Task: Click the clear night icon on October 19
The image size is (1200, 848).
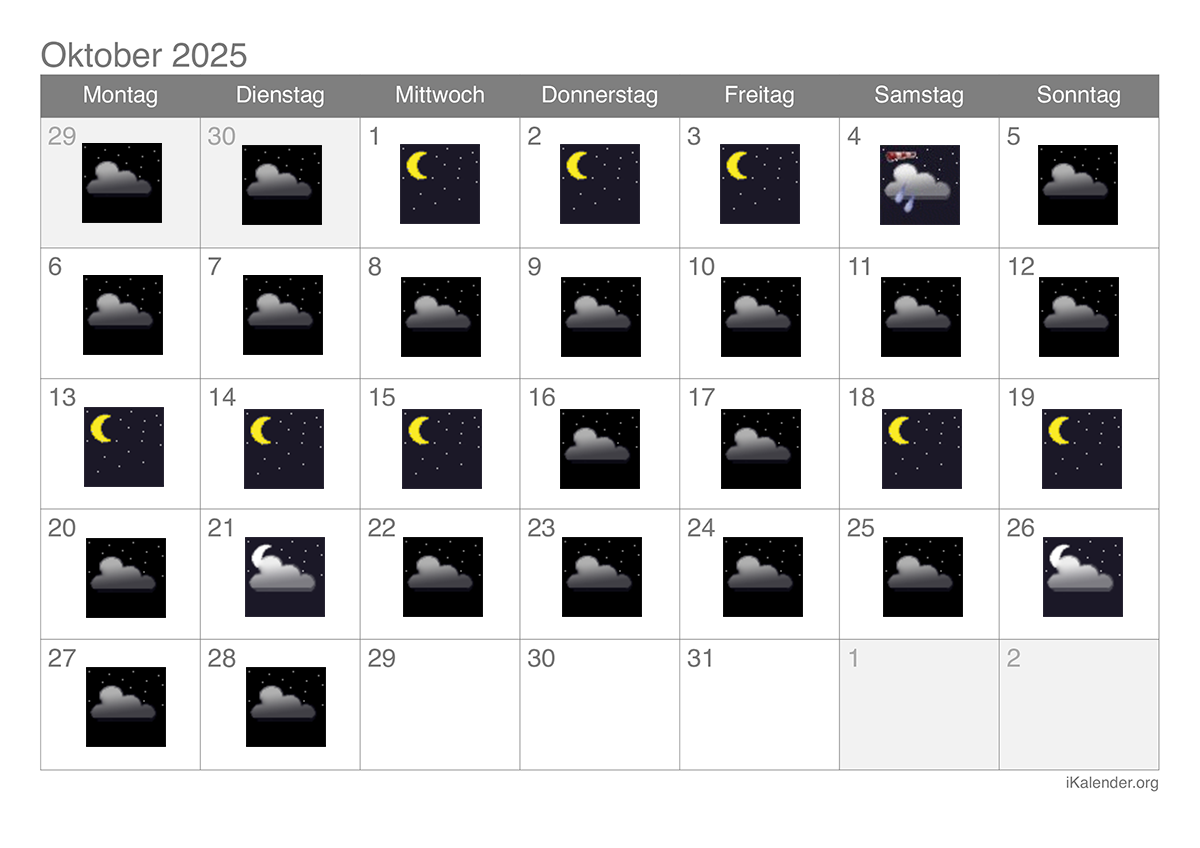Action: click(x=1081, y=449)
